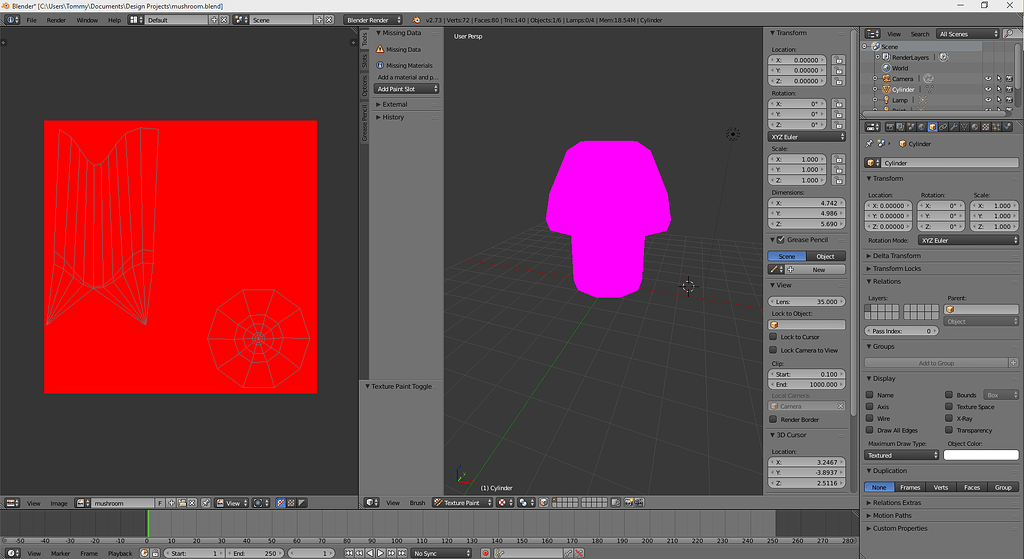Open the Texture Paint mode dropdown
Viewport: 1024px width, 559px height.
pos(463,502)
